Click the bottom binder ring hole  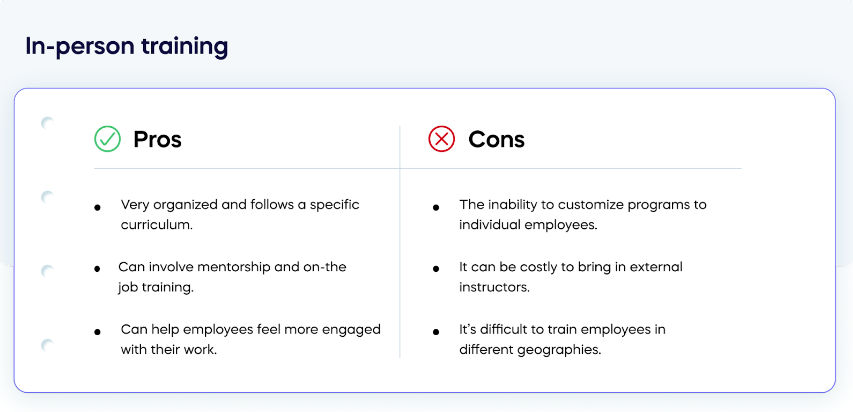coord(46,345)
